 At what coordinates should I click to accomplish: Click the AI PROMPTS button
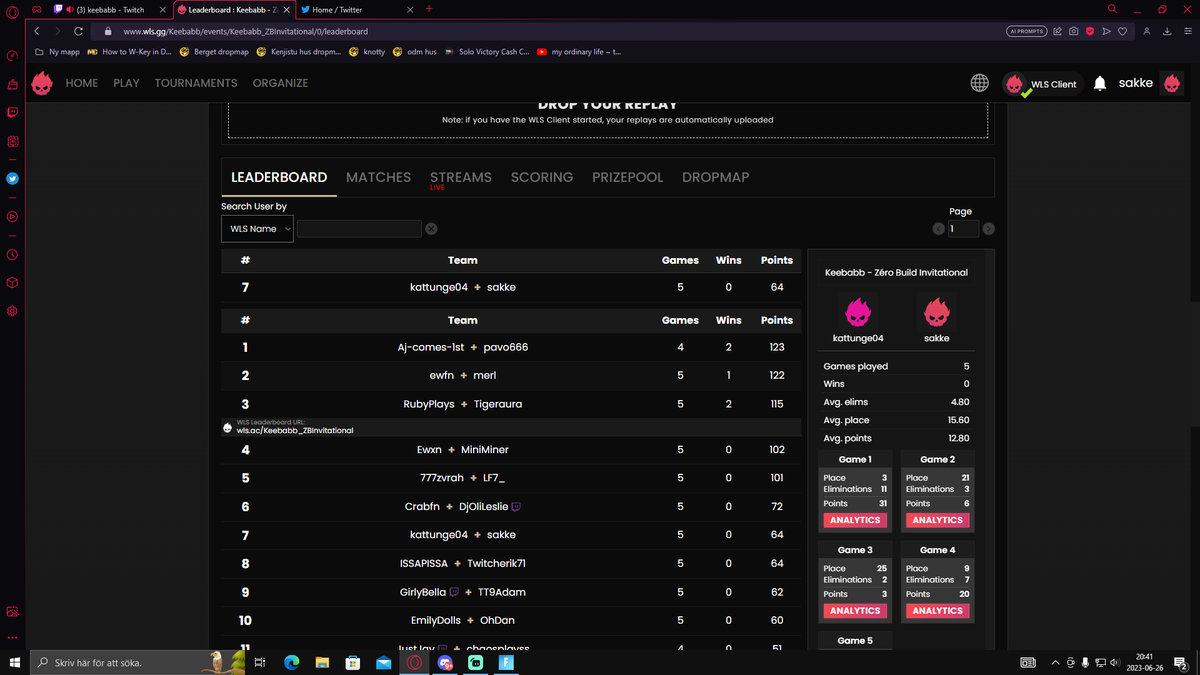coord(1026,31)
